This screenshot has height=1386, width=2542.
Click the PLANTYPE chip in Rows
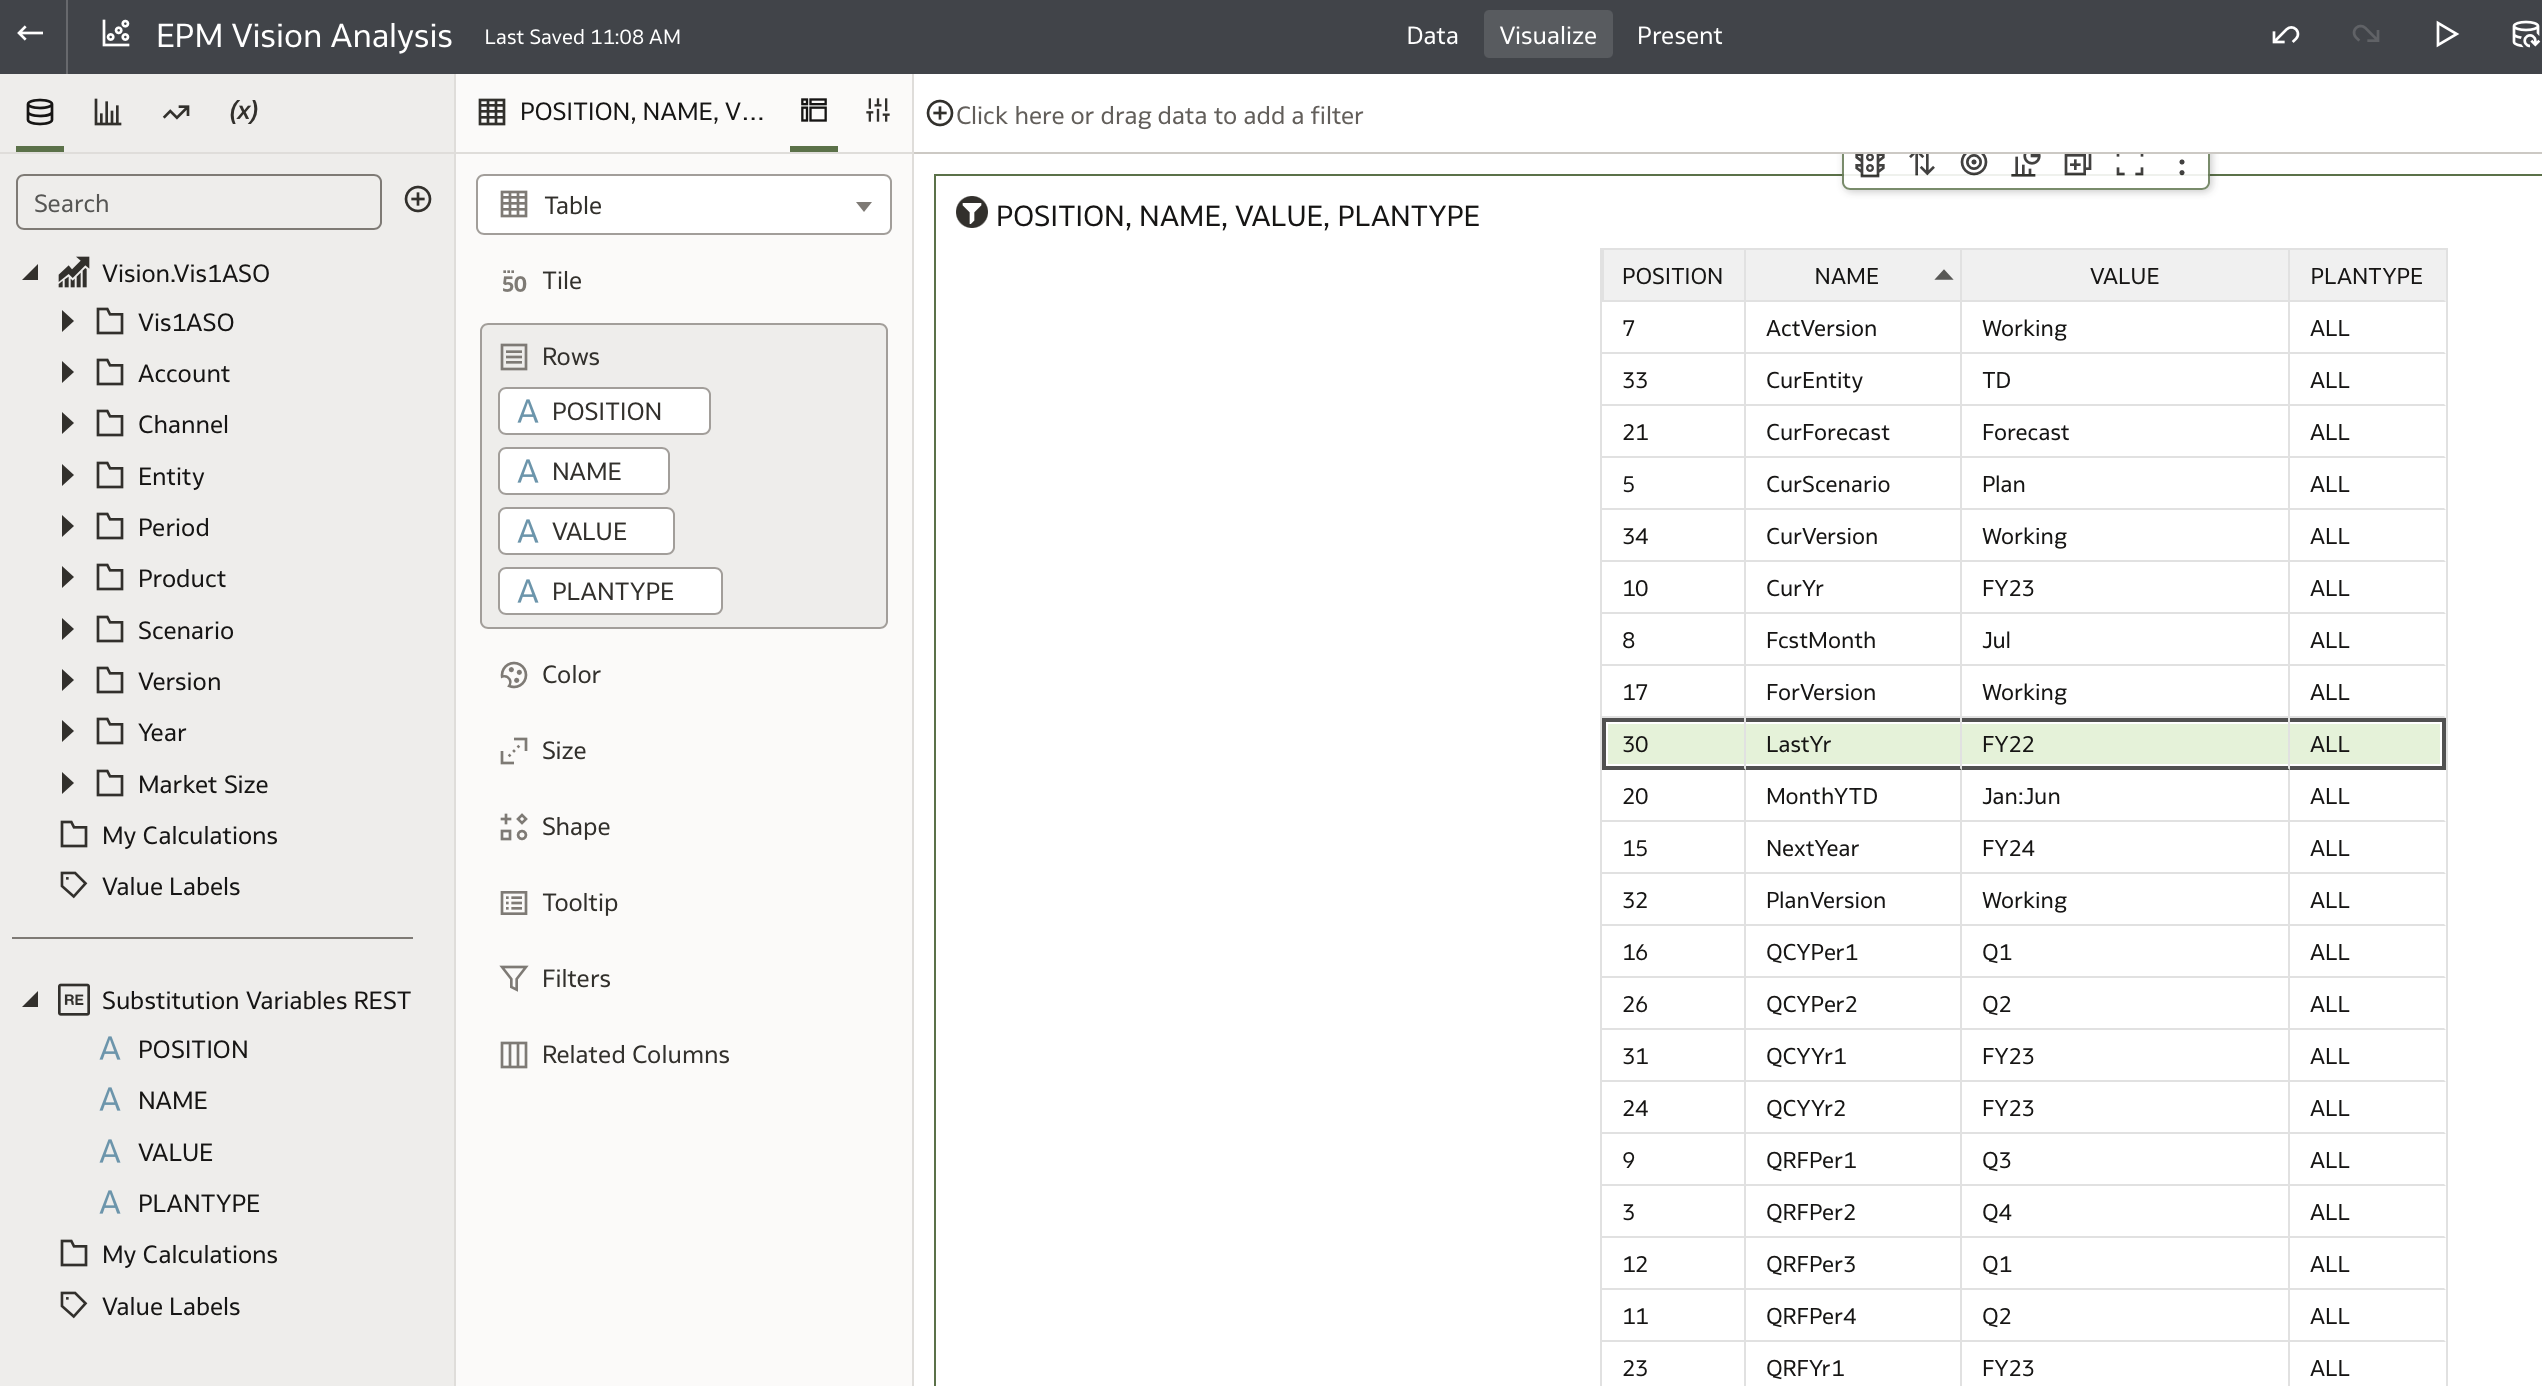(610, 591)
